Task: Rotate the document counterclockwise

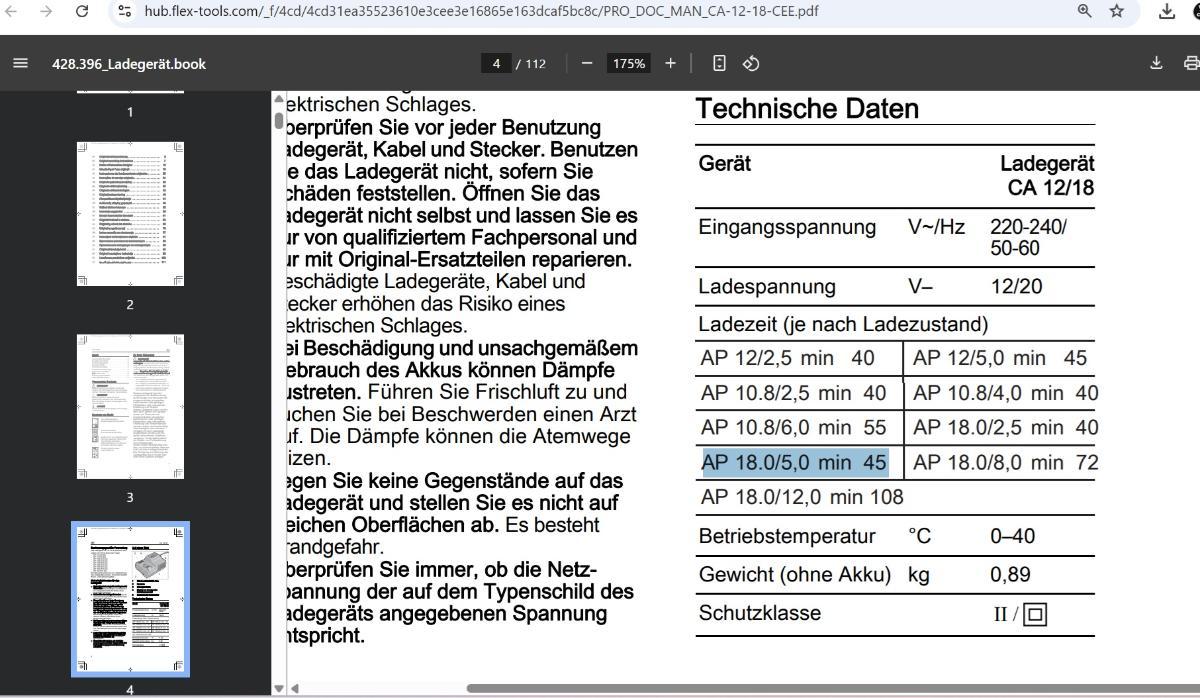Action: point(751,63)
